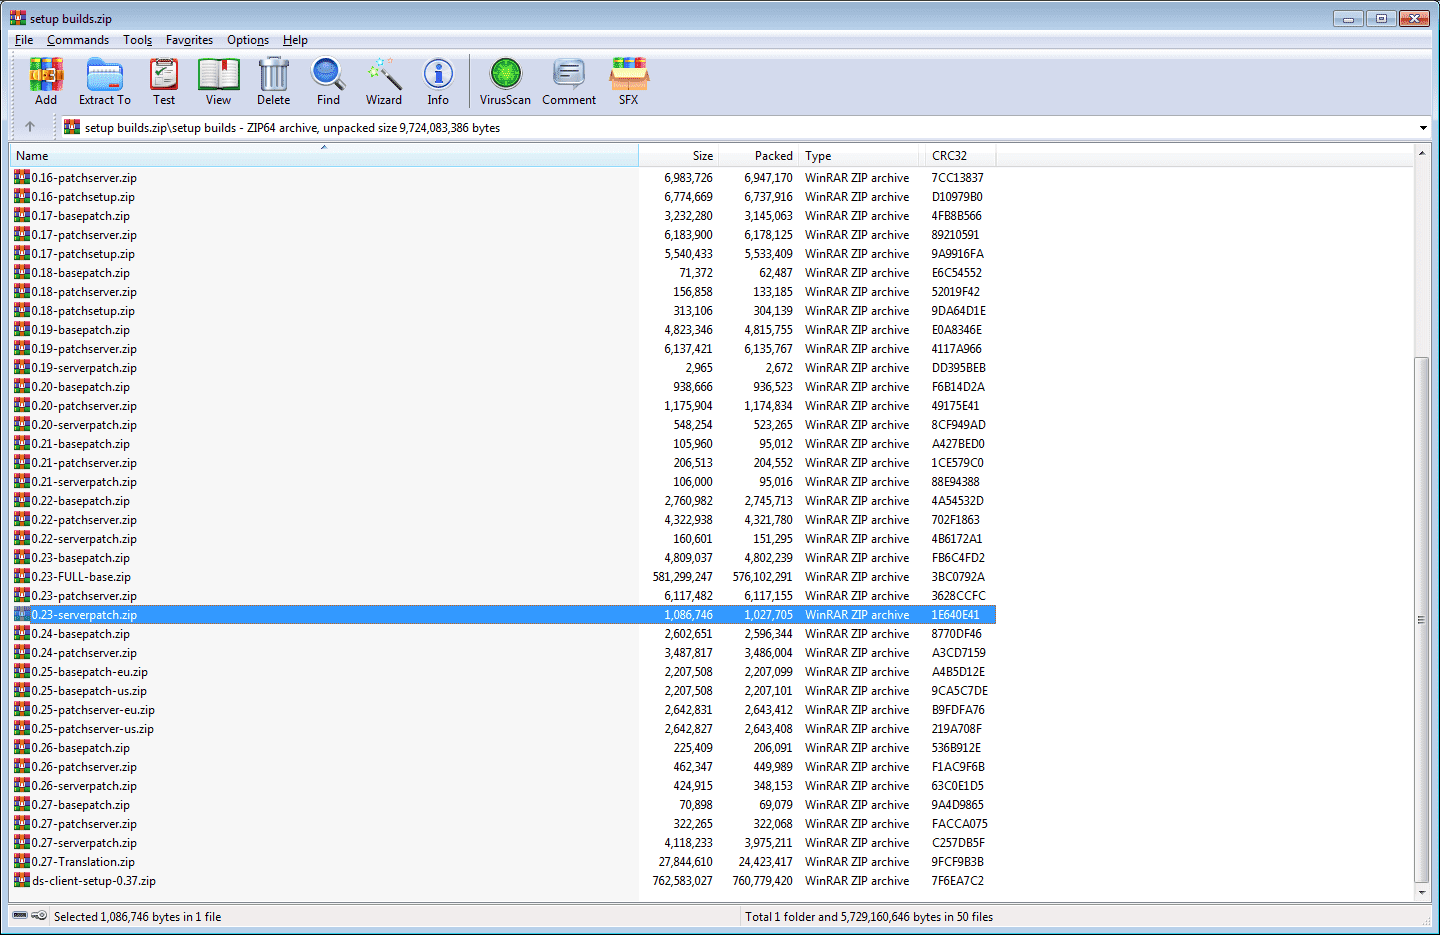Click icon of 0.16-patchserver.zip
This screenshot has height=935, width=1440.
[x=22, y=177]
